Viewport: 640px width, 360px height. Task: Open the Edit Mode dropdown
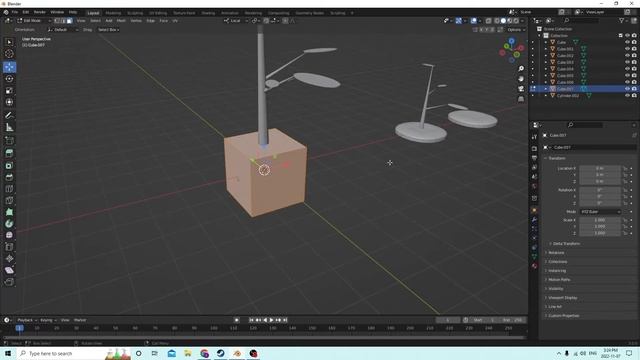[x=34, y=20]
